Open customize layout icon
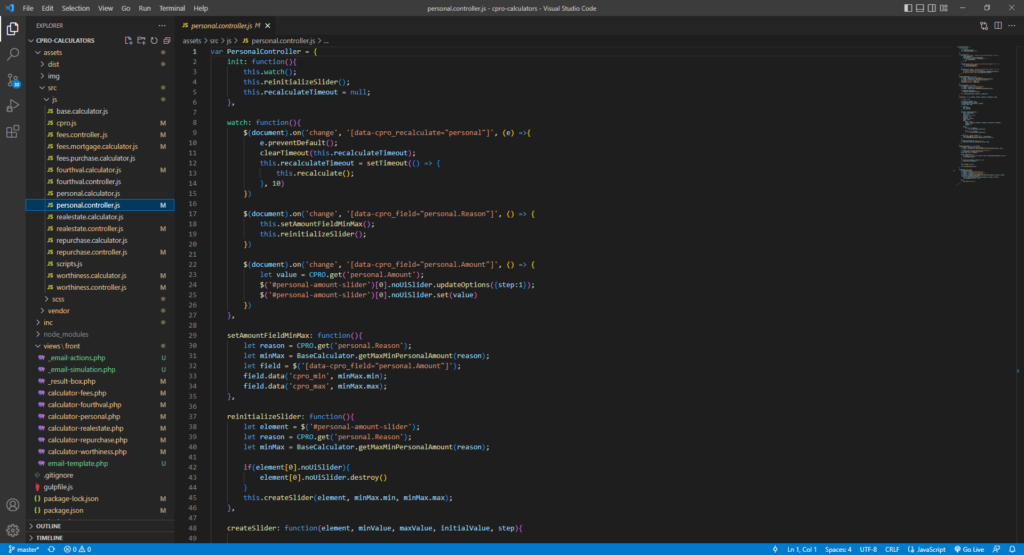This screenshot has height=555, width=1024. pyautogui.click(x=944, y=8)
